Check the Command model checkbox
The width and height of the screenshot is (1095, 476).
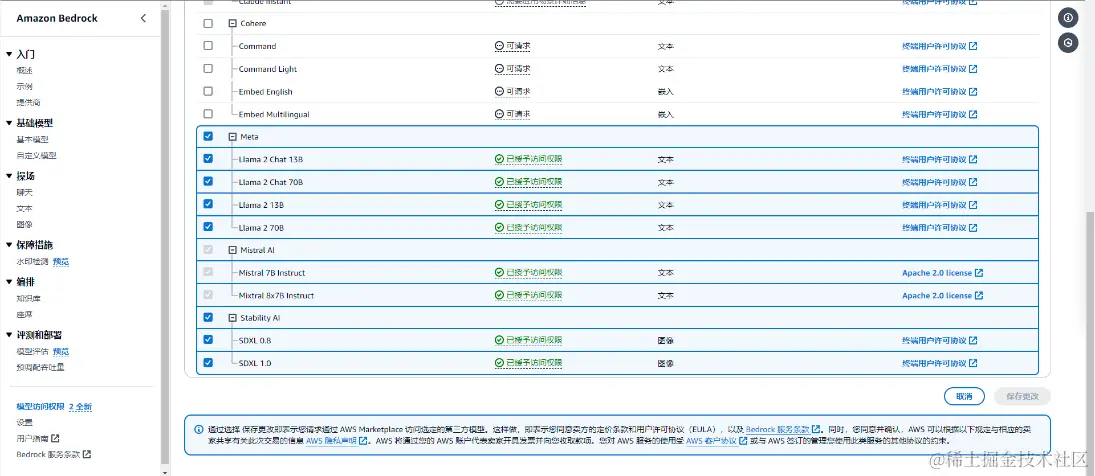coord(208,45)
